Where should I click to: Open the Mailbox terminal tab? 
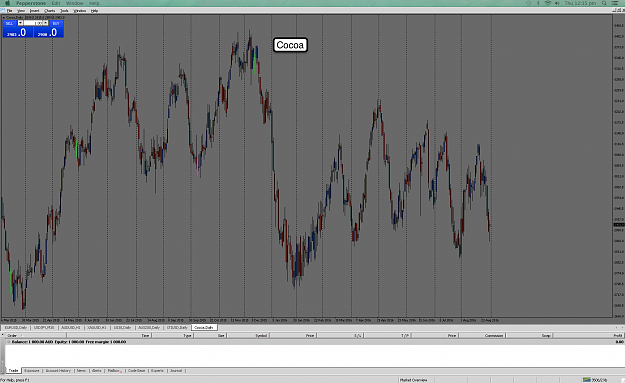click(x=114, y=371)
